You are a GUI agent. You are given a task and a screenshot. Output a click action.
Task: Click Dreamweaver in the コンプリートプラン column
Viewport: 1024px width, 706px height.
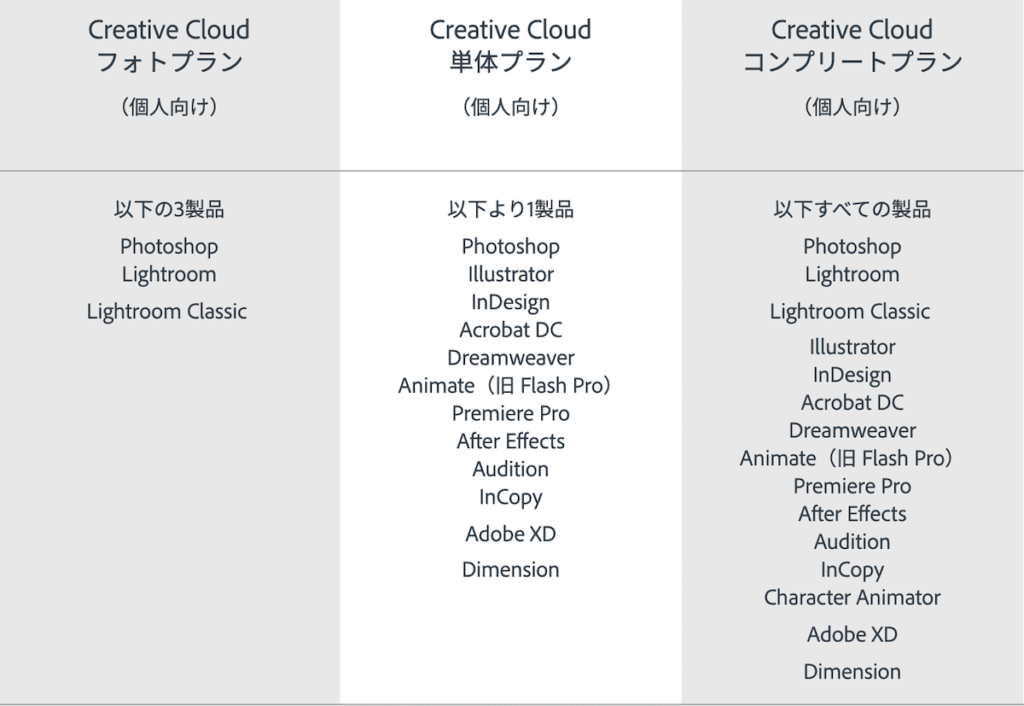pyautogui.click(x=852, y=431)
